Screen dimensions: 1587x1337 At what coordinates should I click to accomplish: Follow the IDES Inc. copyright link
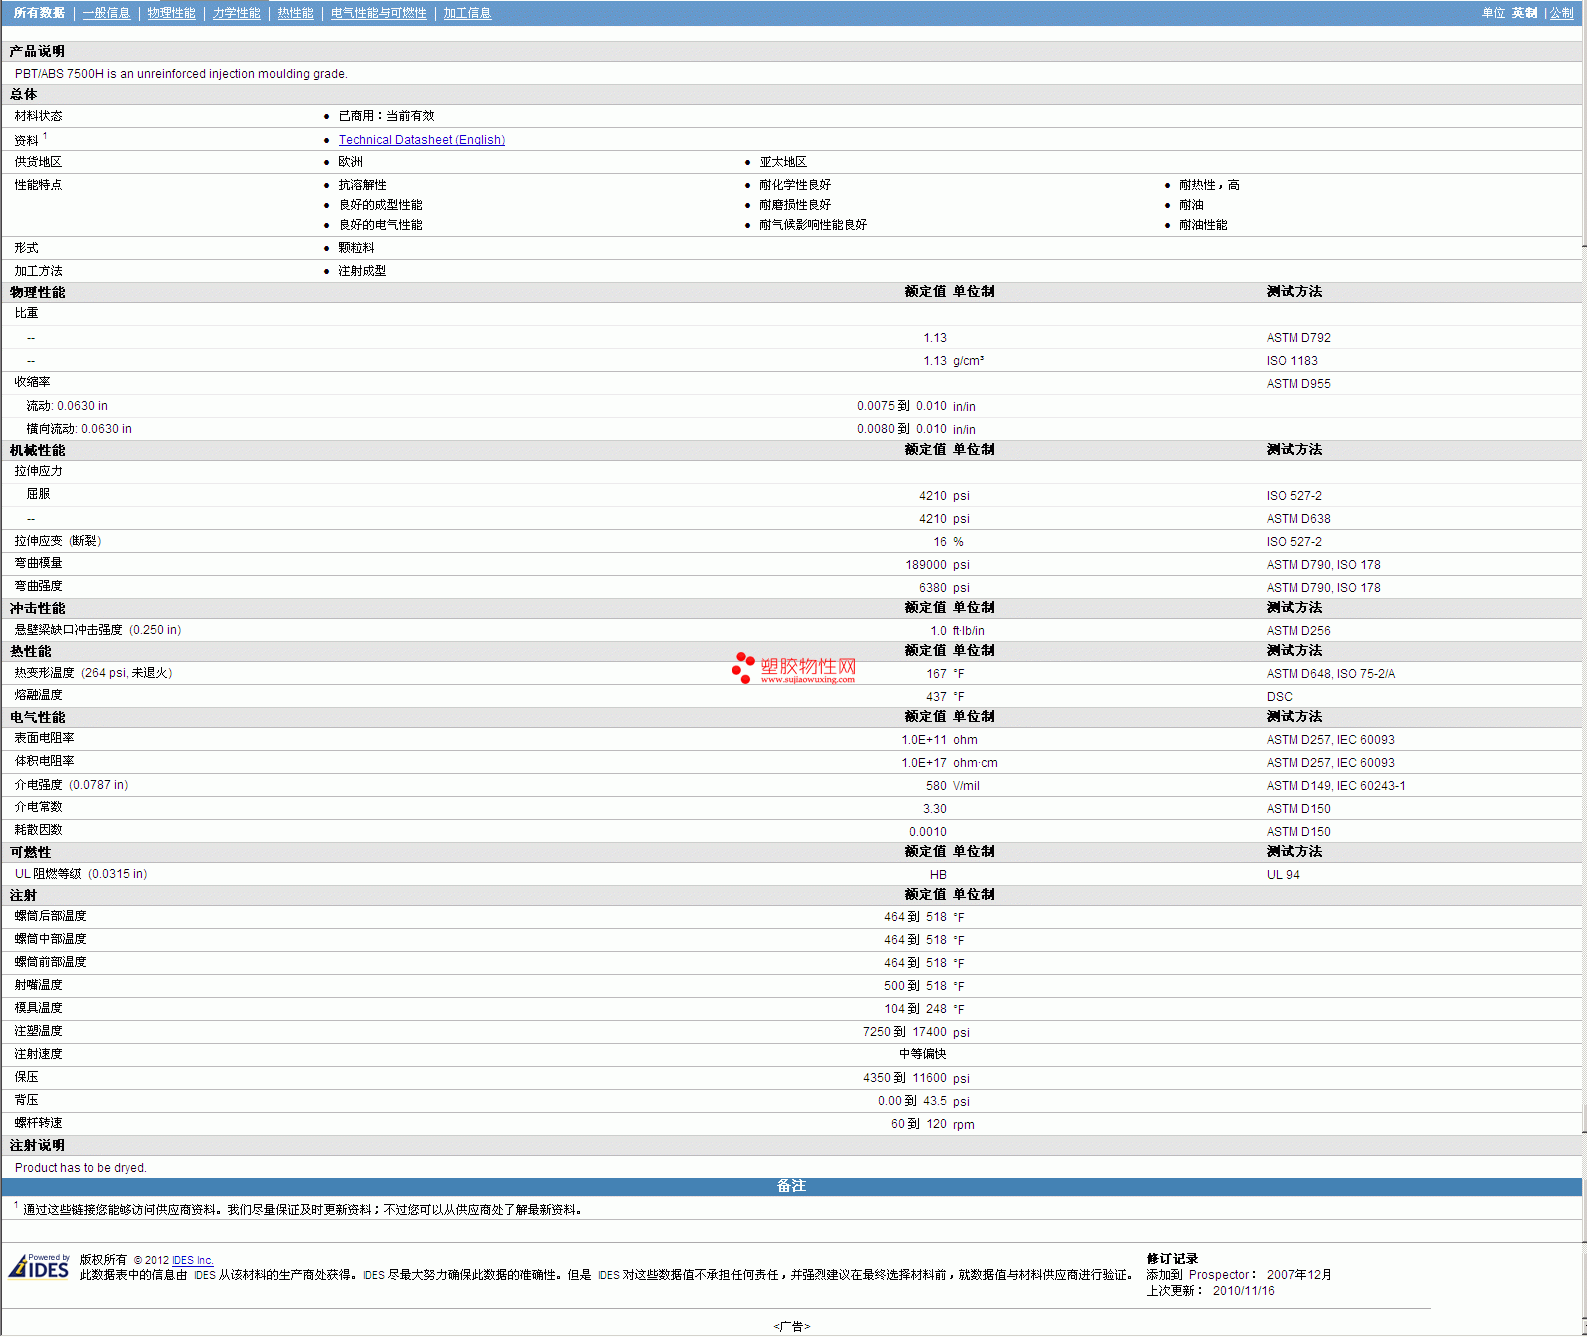click(192, 1260)
